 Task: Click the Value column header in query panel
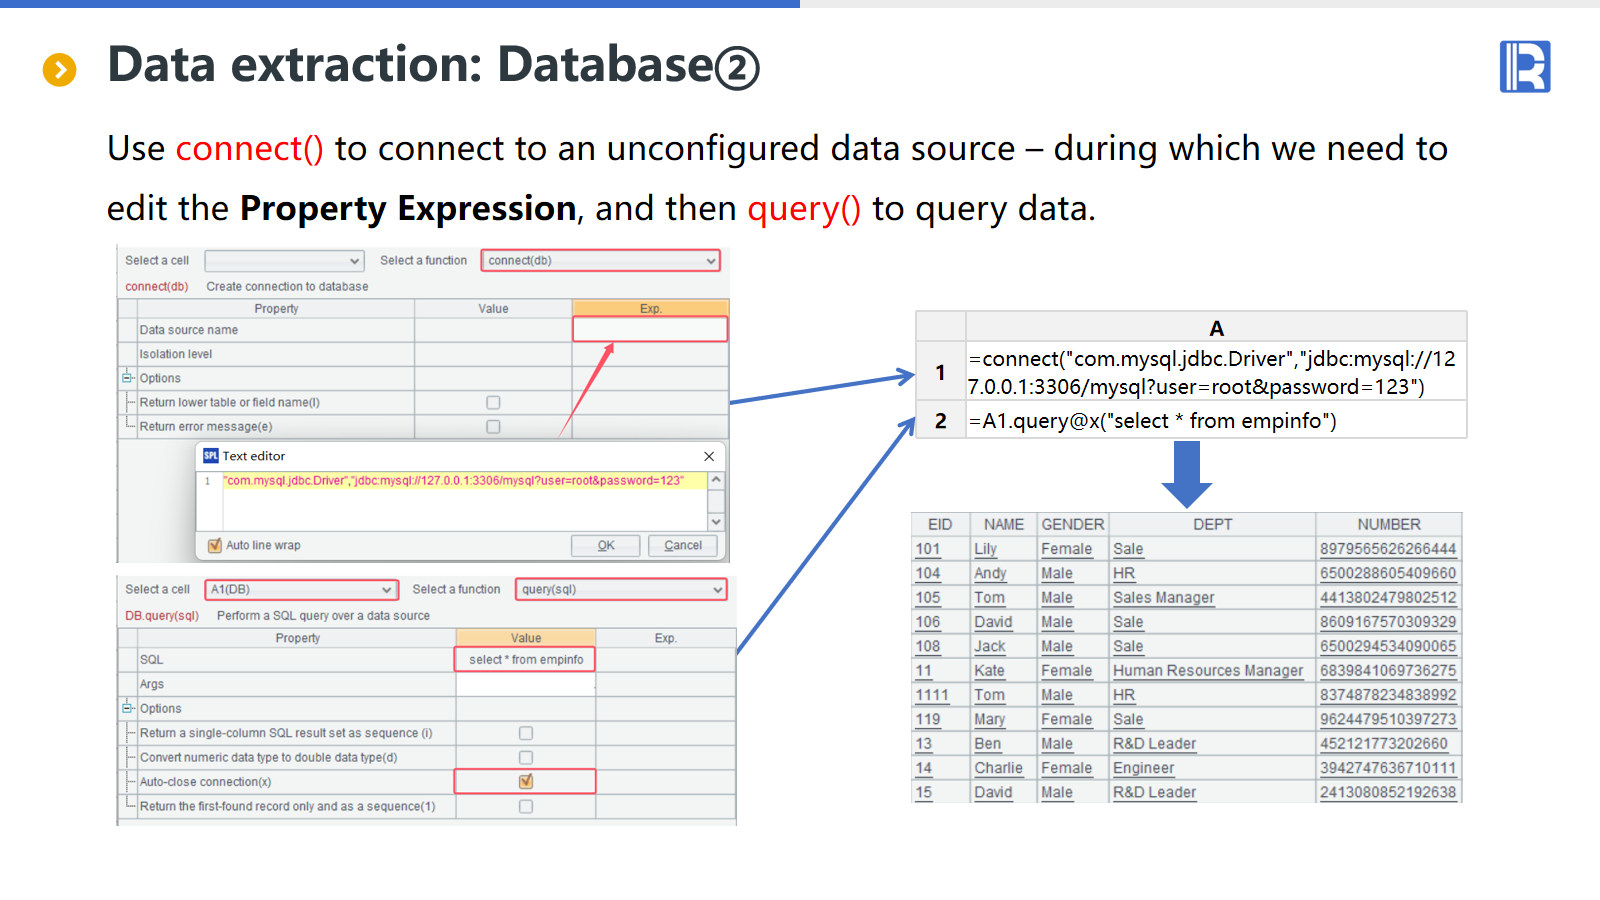click(526, 638)
